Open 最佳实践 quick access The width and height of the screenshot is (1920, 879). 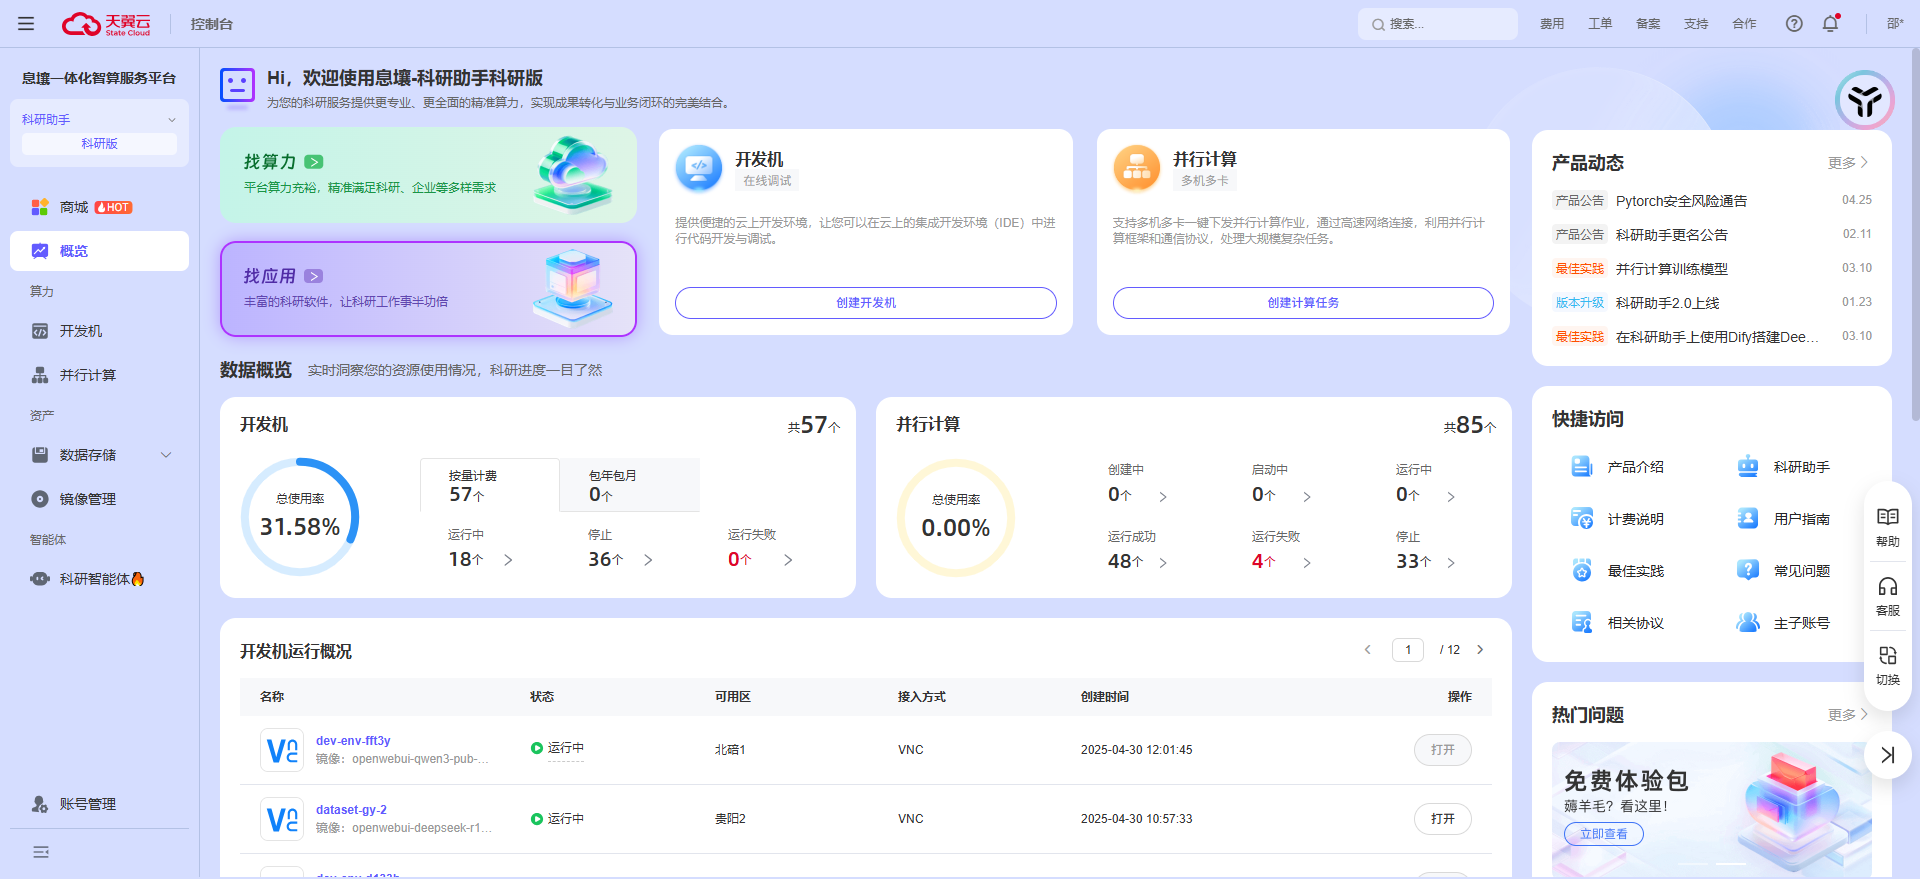click(1618, 571)
